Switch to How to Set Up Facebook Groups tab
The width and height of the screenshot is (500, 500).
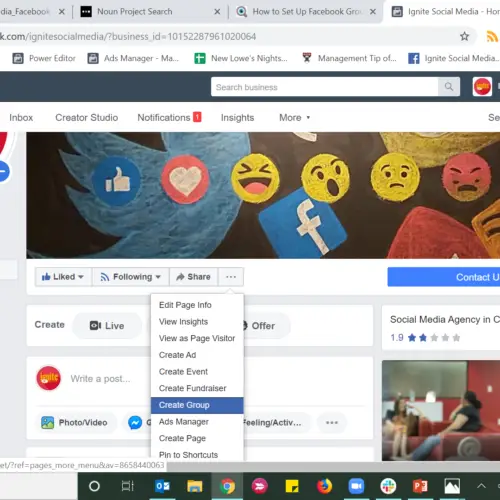click(306, 12)
